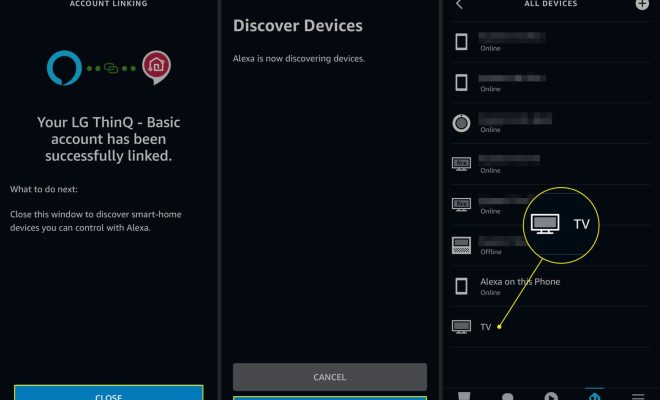
Task: Open the TV device in the All Devices list
Action: pyautogui.click(x=551, y=327)
